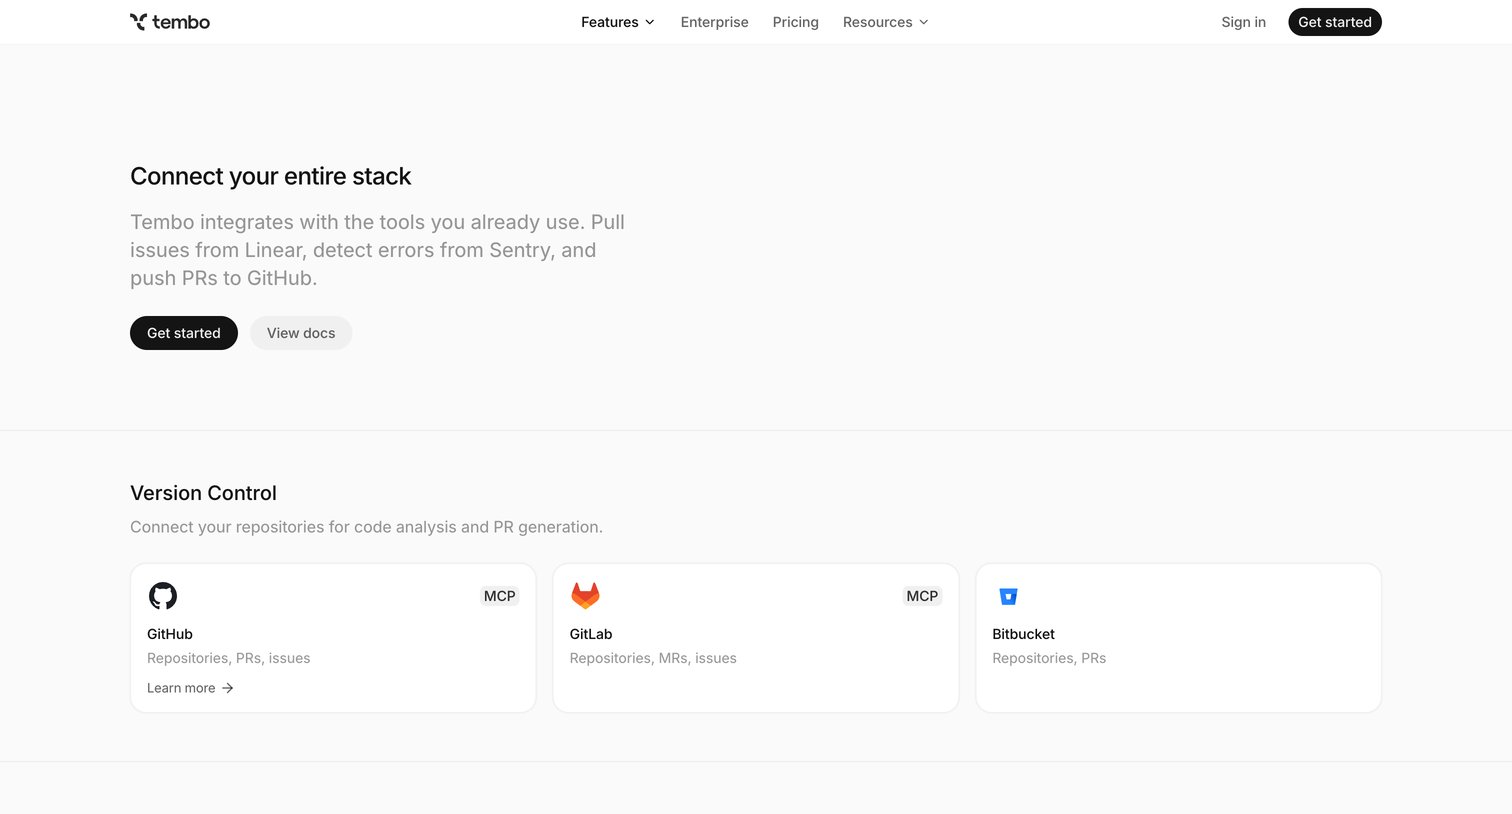Screen dimensions: 1512x814
Task: Open the GitHub octocat icon
Action: 163,596
